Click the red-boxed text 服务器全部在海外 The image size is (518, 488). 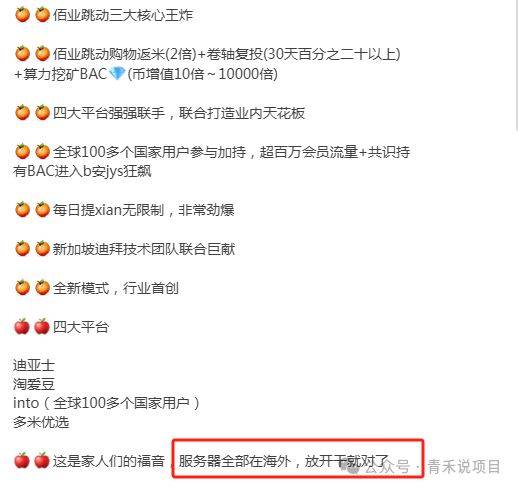point(235,461)
